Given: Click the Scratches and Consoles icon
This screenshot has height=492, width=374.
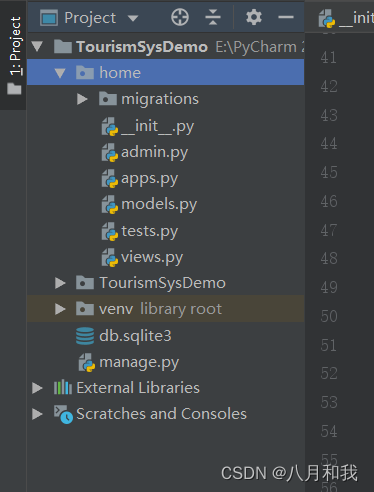Looking at the screenshot, I should click(63, 414).
